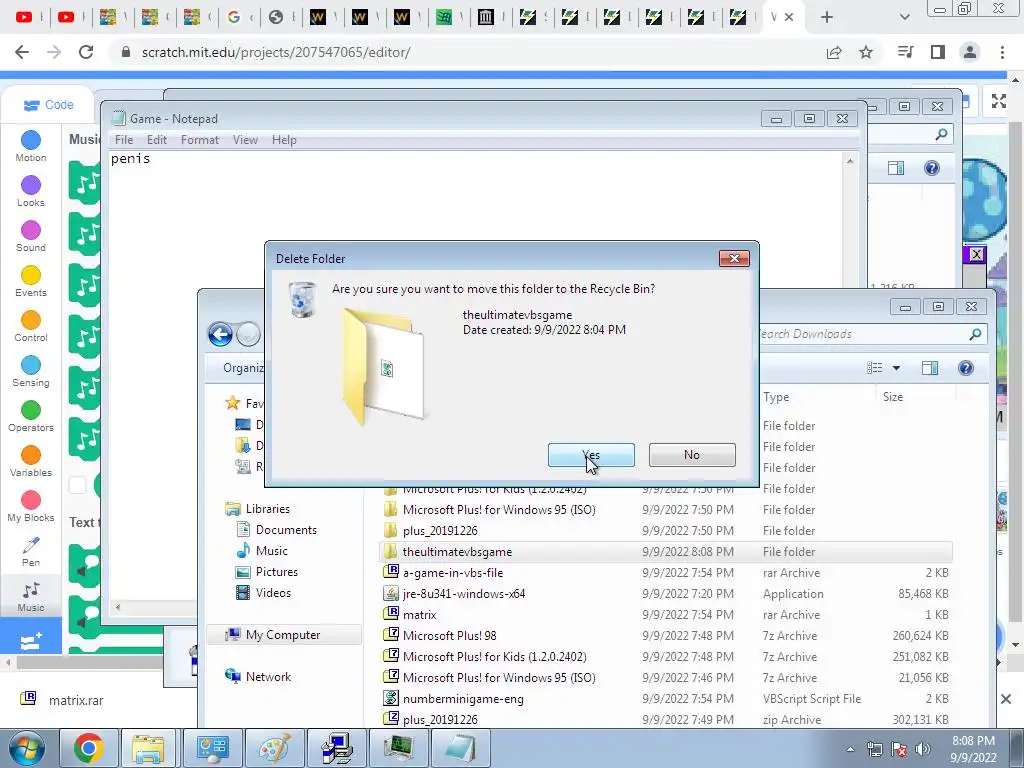Select the matrix rar archive file

[665, 615]
